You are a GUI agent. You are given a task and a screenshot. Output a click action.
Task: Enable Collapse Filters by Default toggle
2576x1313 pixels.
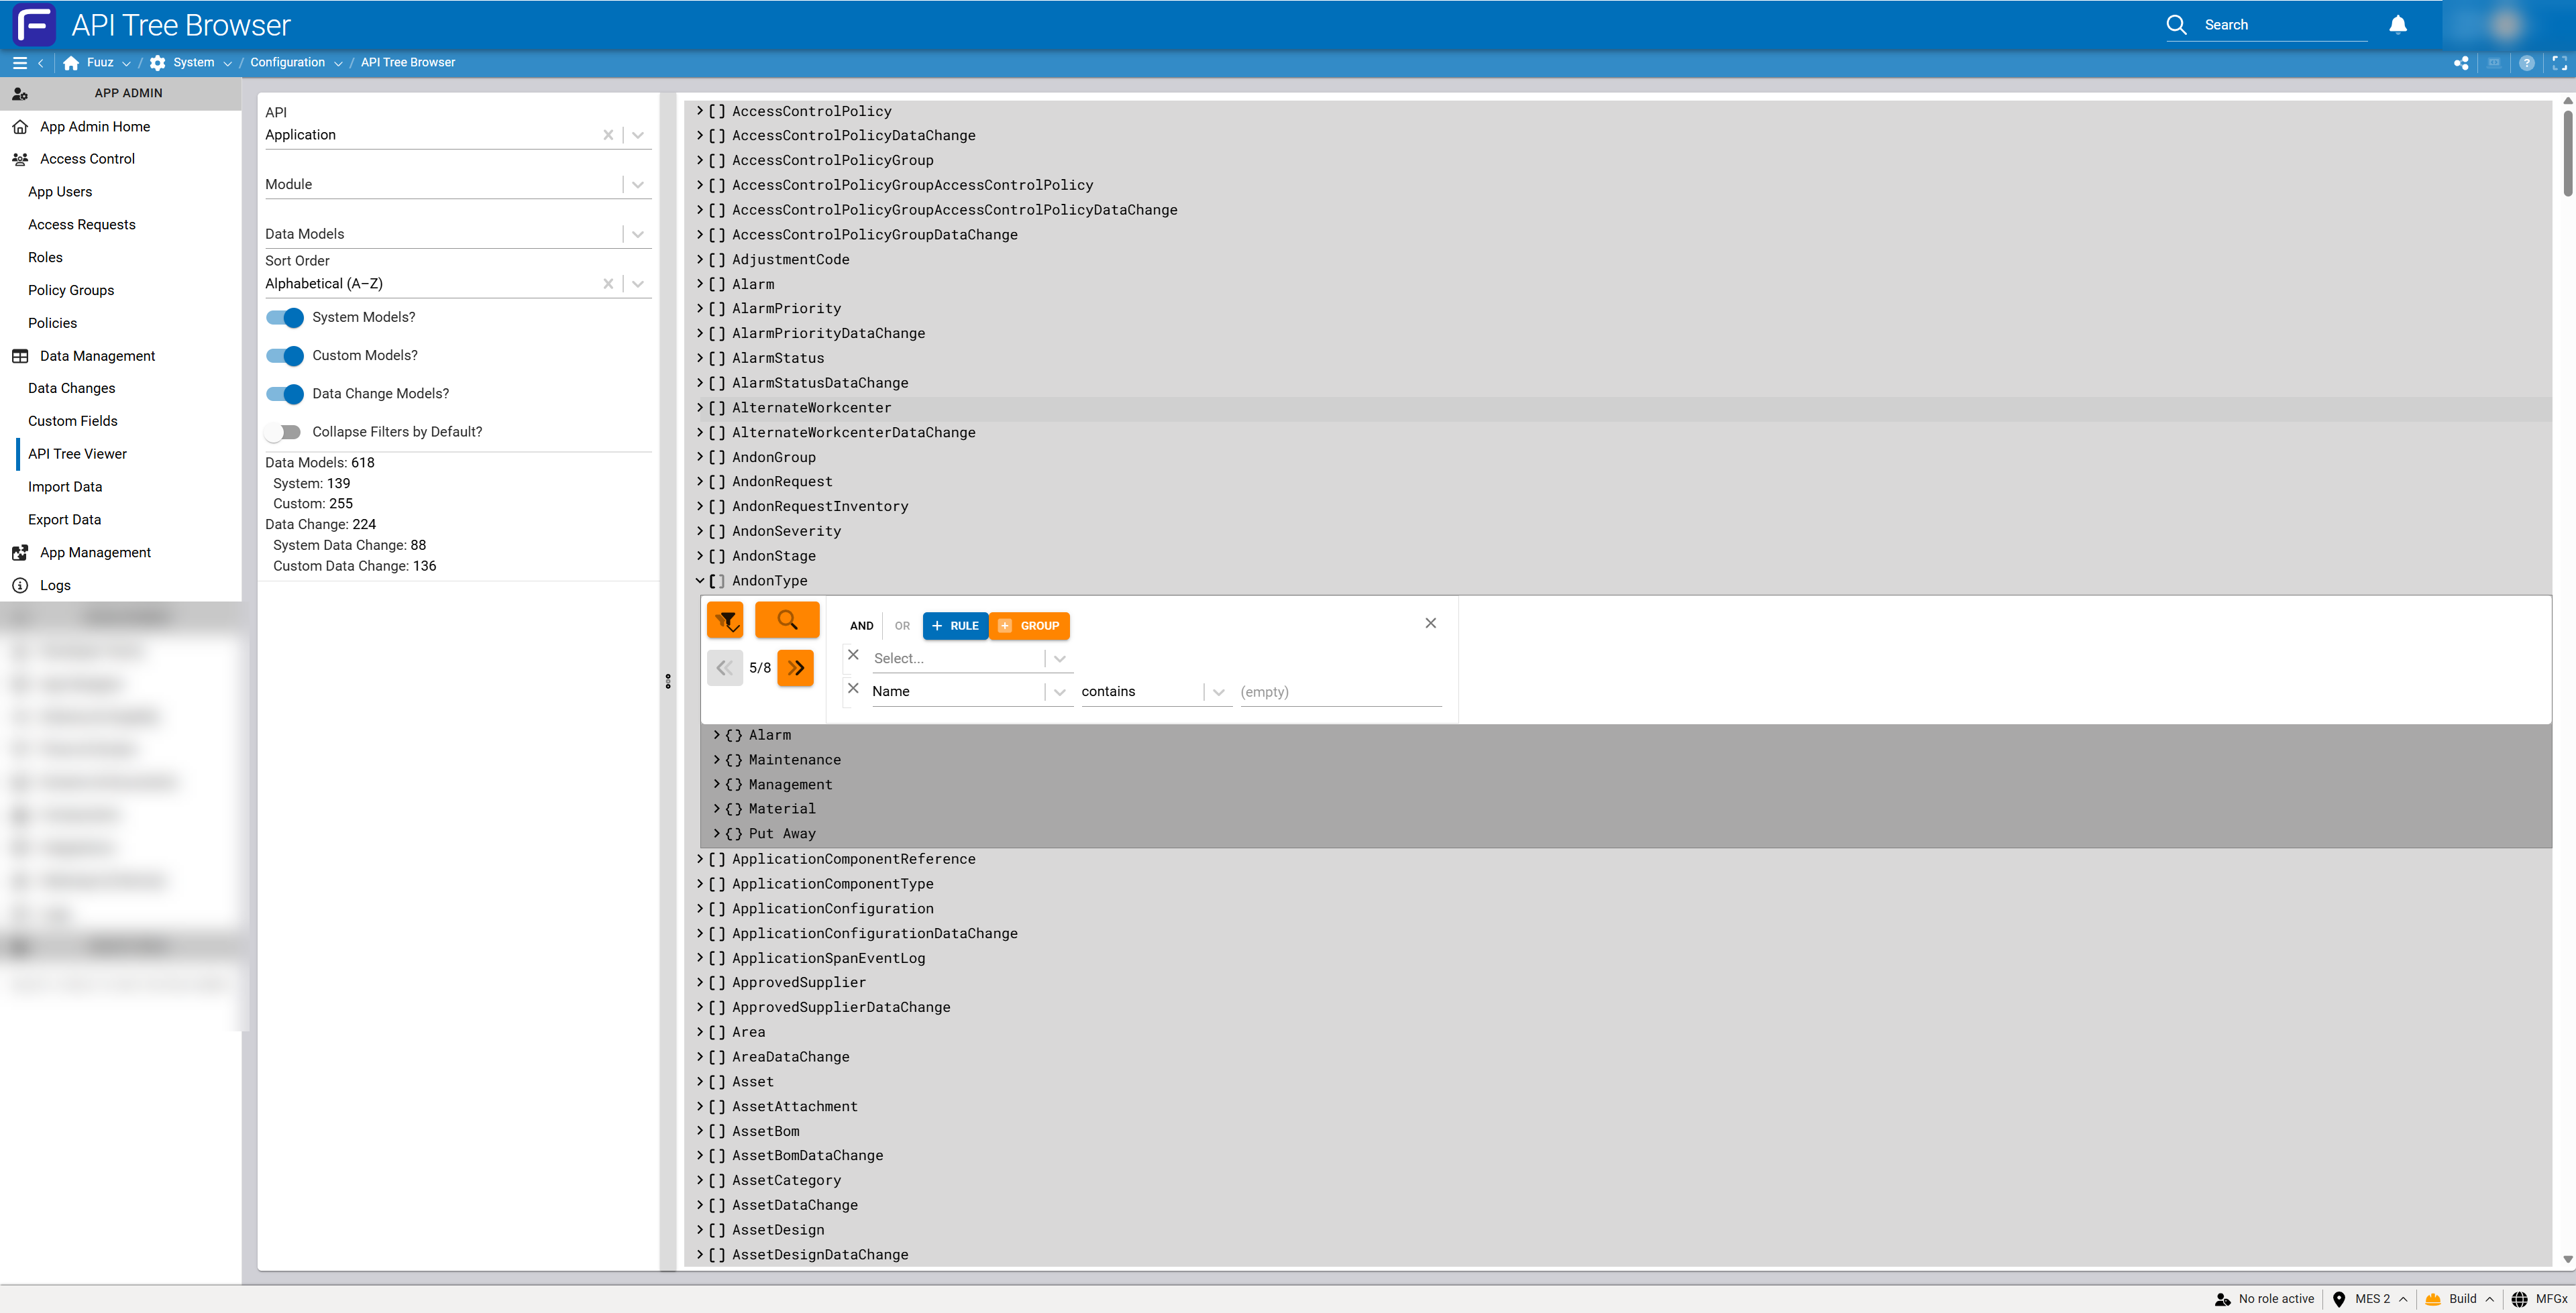click(x=283, y=432)
